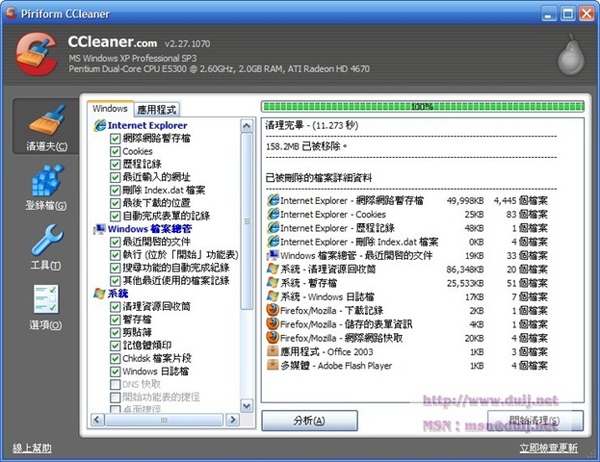Toggle 記憶體傾印 checkbox
600x462 pixels.
coord(115,346)
